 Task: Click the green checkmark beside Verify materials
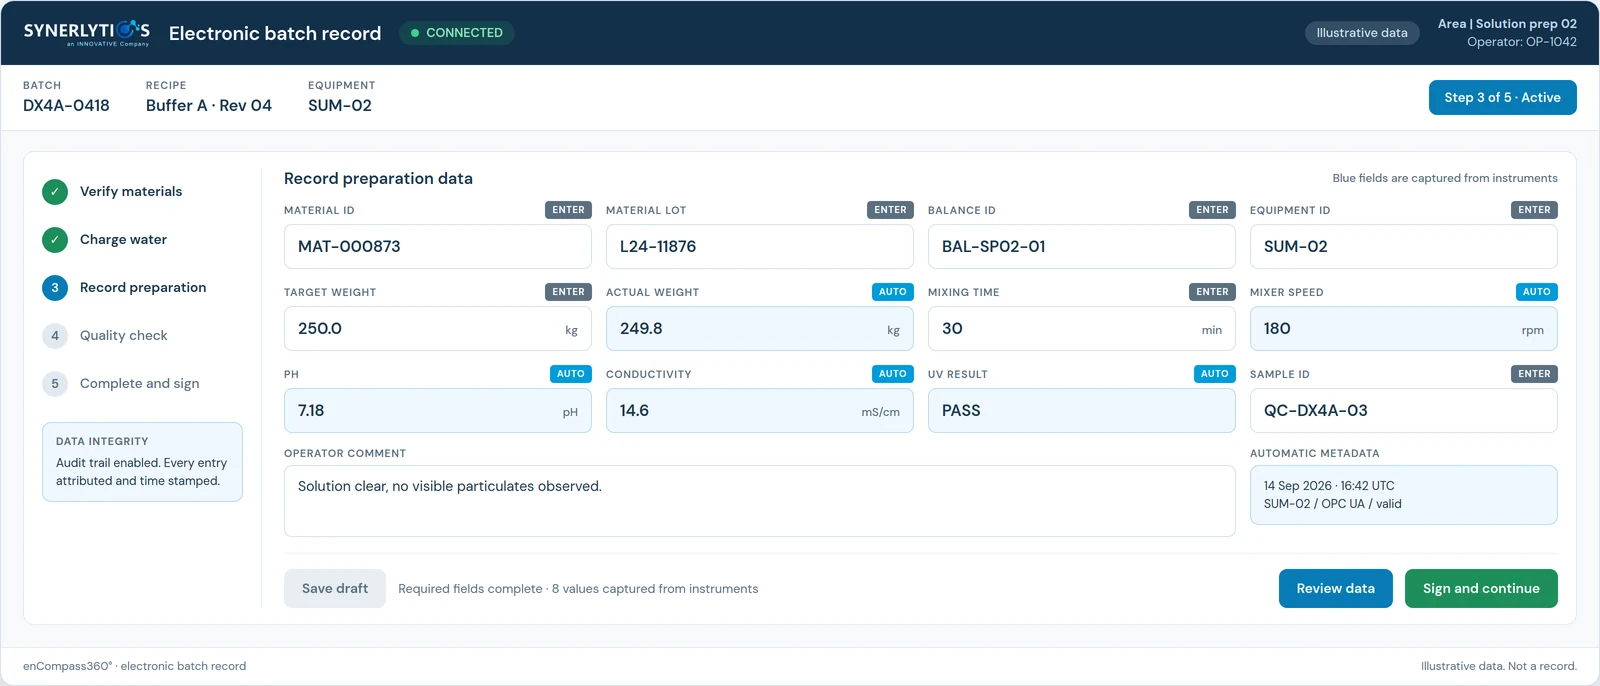(x=55, y=191)
